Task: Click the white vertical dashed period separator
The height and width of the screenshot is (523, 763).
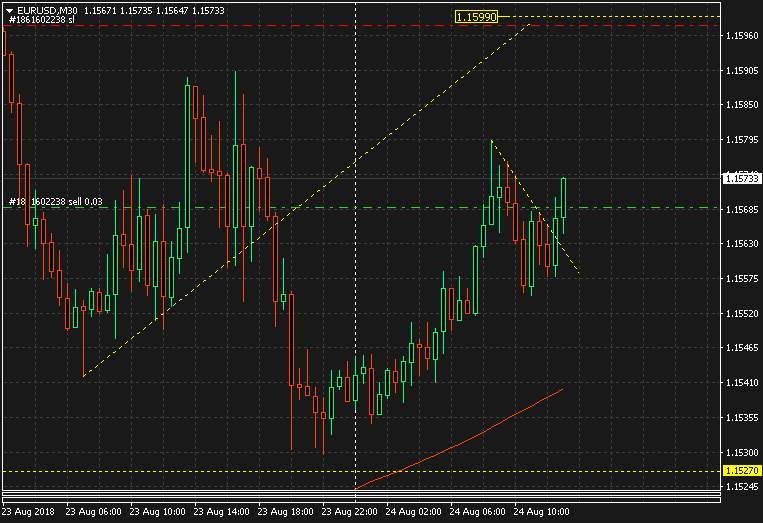Action: coord(356,300)
